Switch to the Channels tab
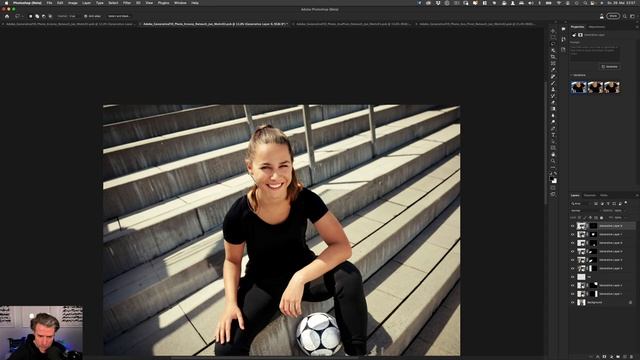 click(589, 196)
